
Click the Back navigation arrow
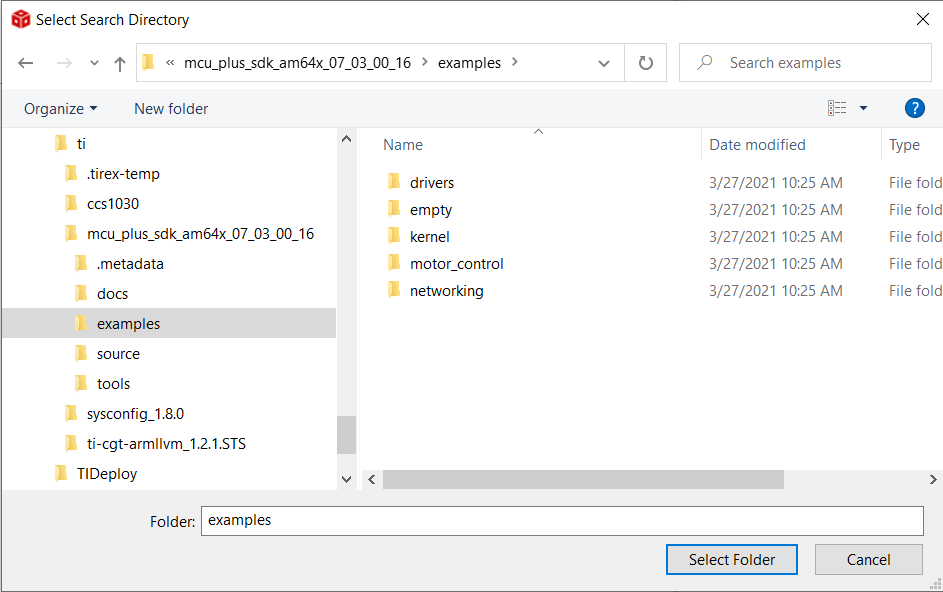click(x=26, y=63)
